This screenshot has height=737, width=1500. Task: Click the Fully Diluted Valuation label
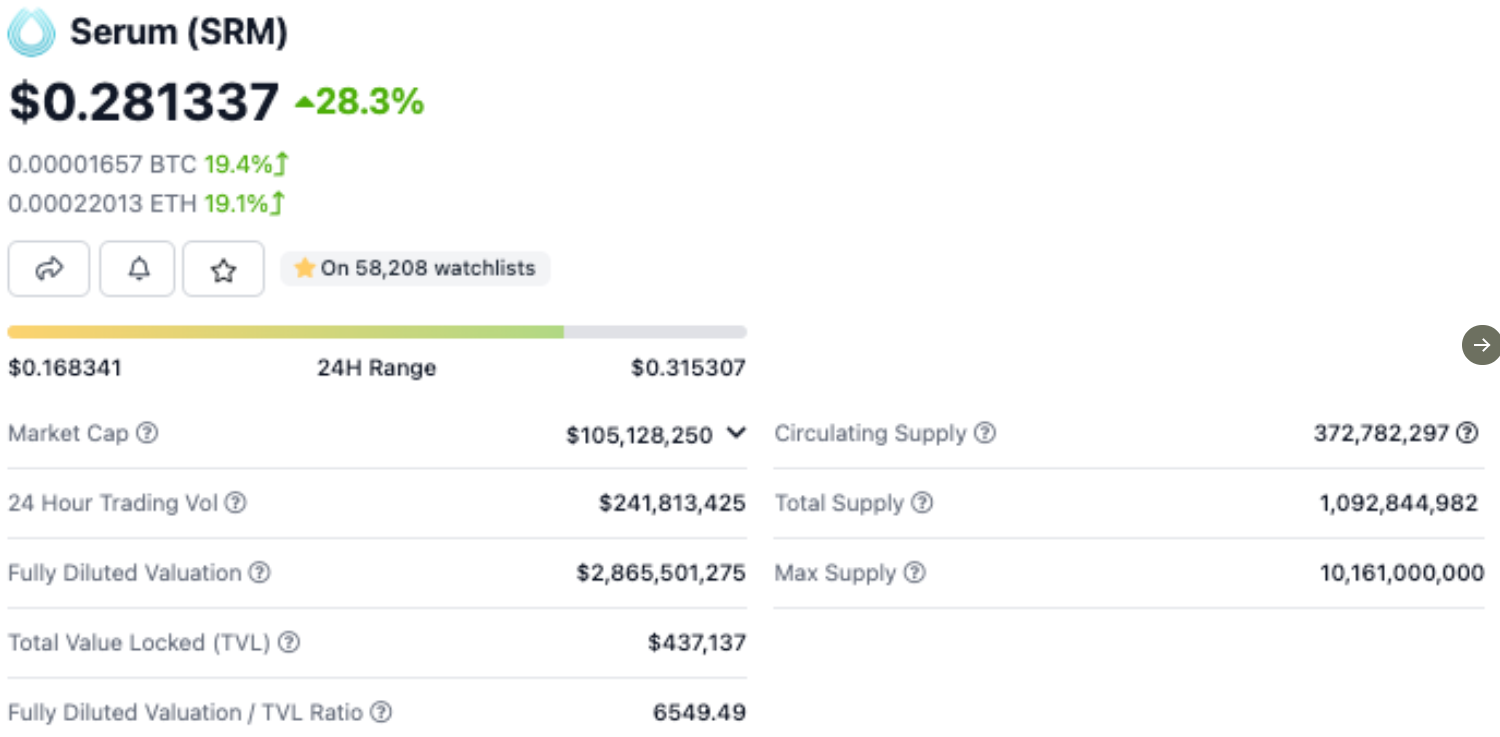[x=124, y=573]
